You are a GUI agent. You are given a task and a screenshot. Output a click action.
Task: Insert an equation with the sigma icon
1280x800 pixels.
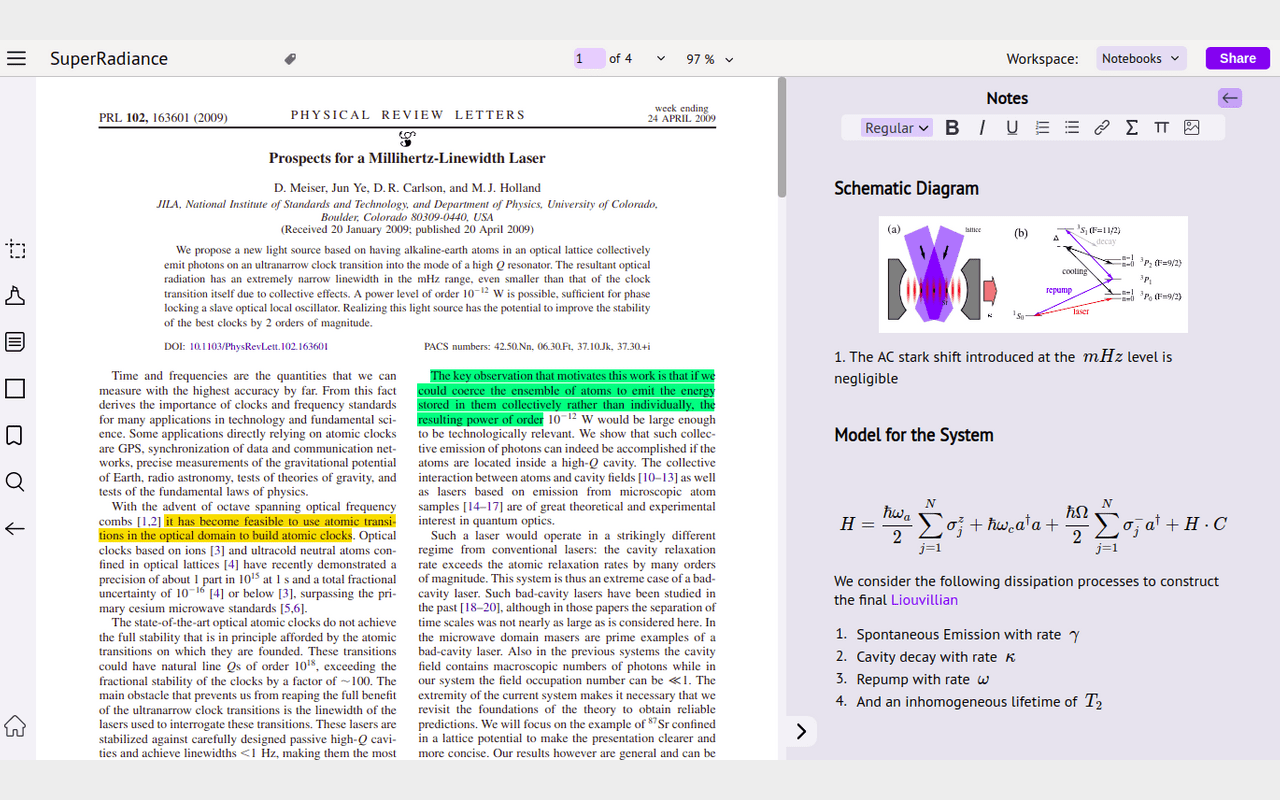click(1132, 128)
